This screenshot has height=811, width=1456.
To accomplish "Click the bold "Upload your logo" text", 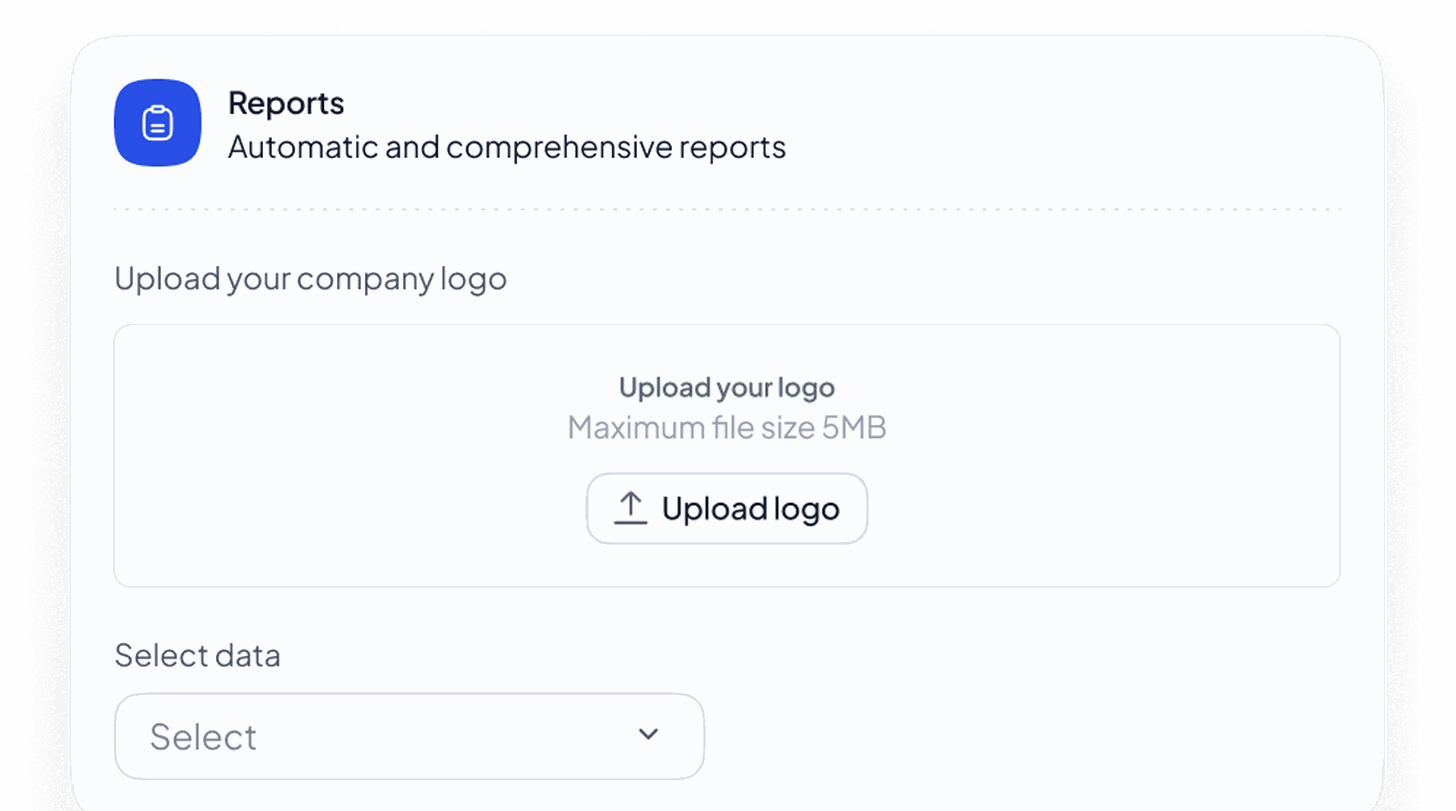I will (x=726, y=387).
